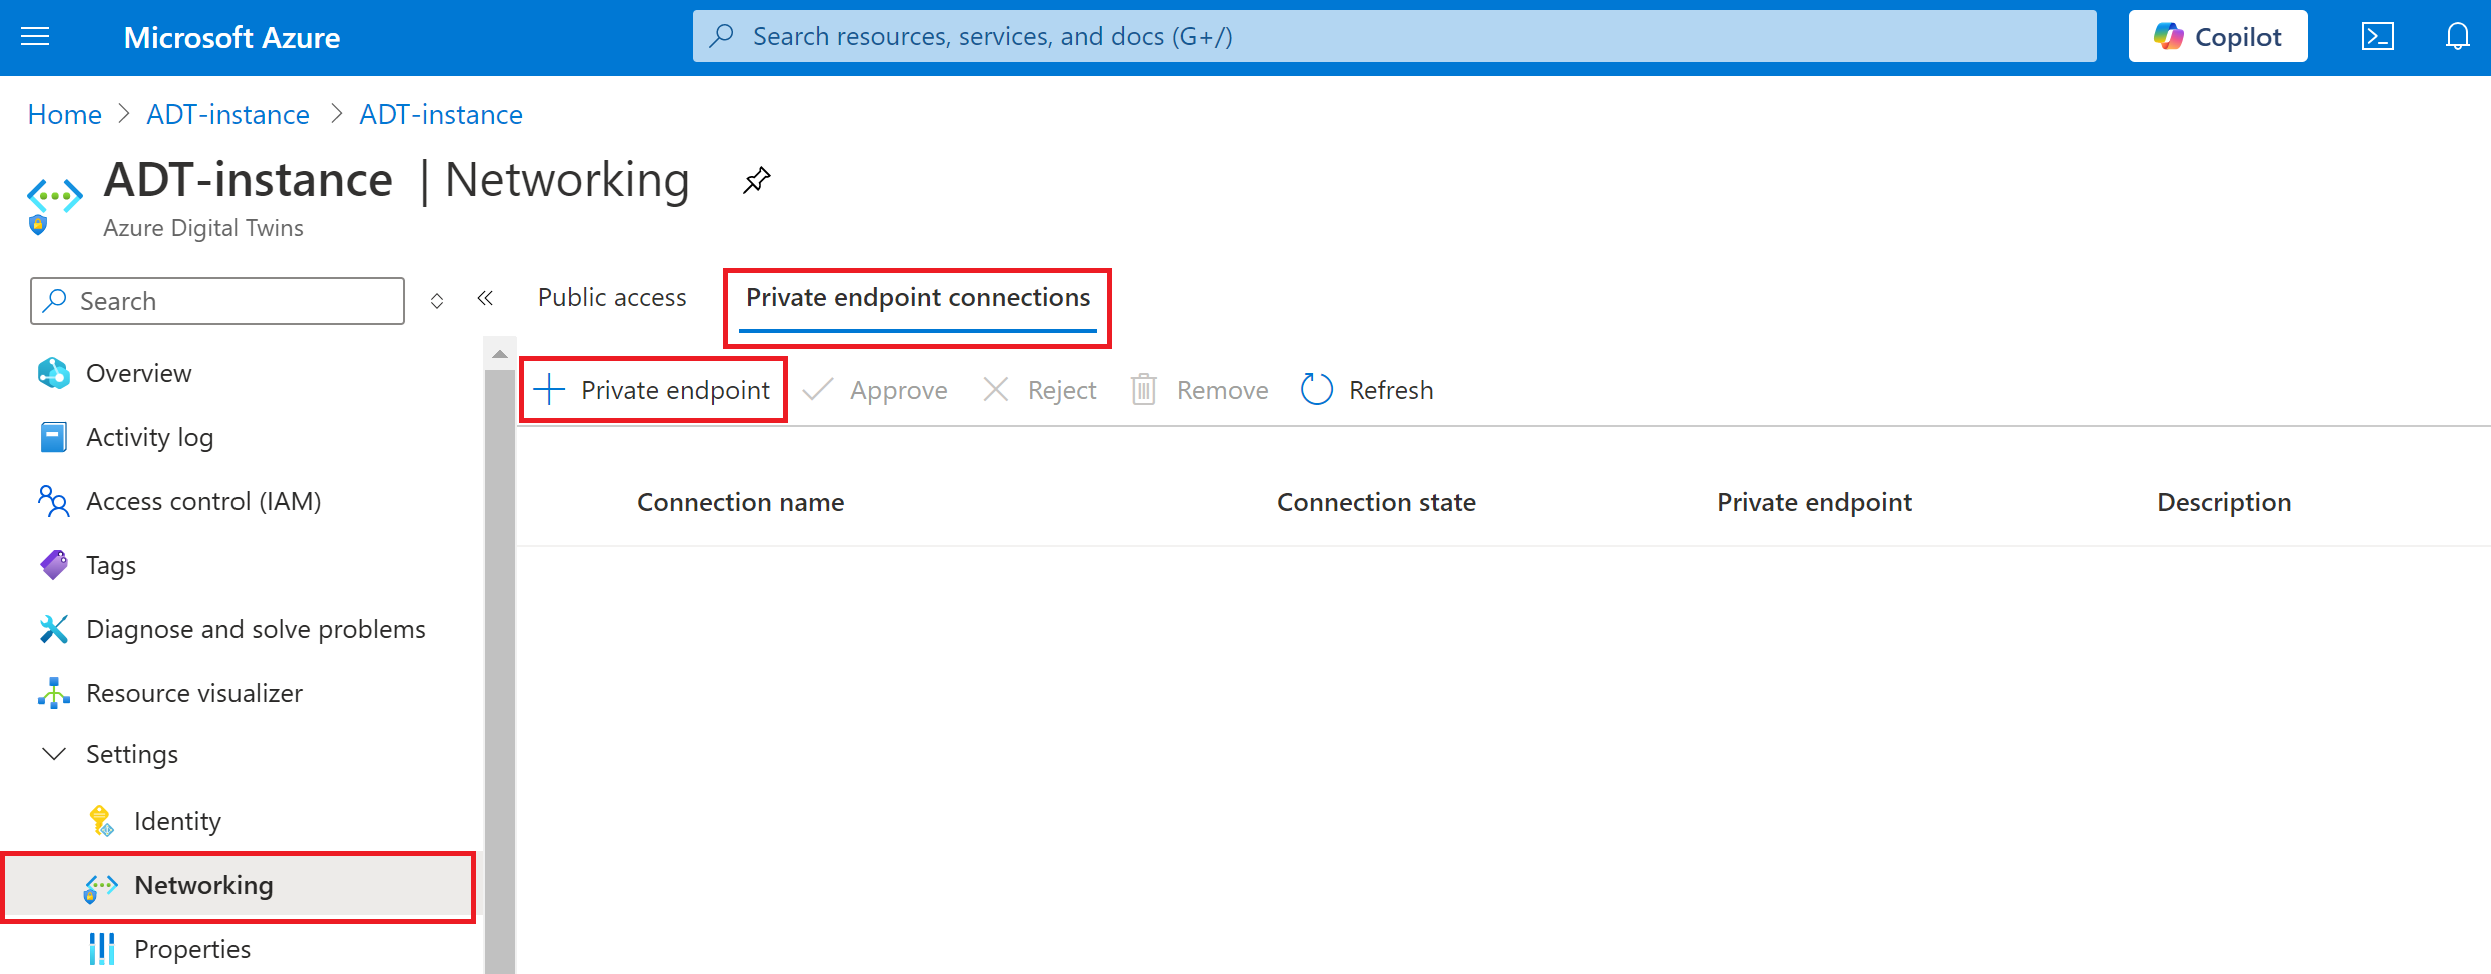This screenshot has height=974, width=2491.
Task: Collapse the sidebar with double chevron
Action: (485, 298)
